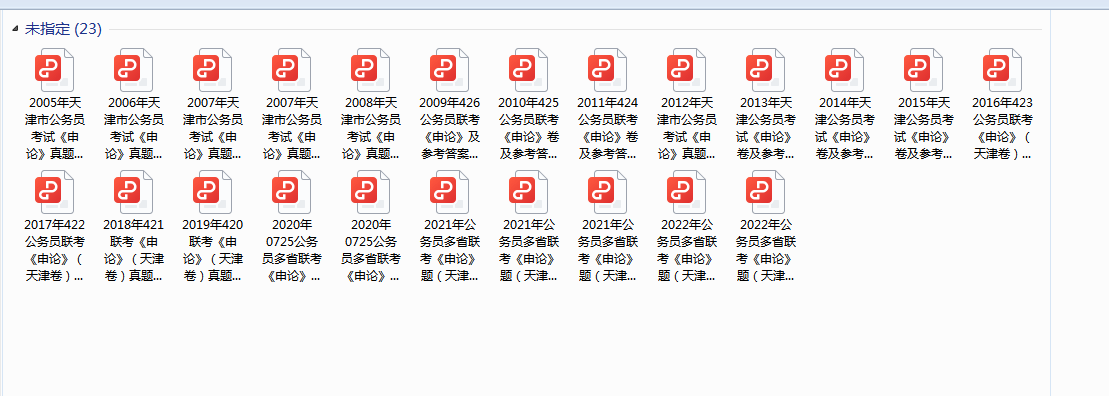Select the 2009年426公务员联考 file name label

click(450, 128)
